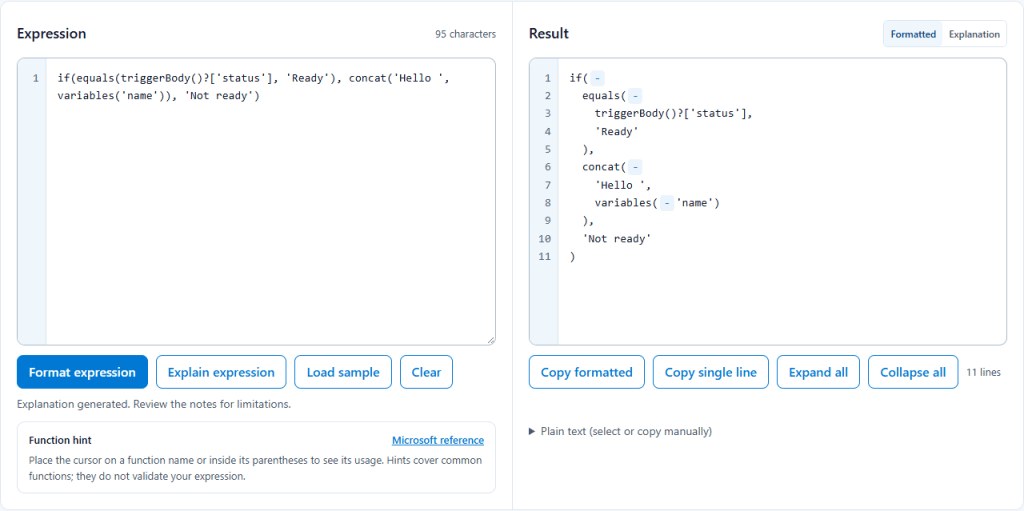Click line number 5 in result gutter
This screenshot has height=511, width=1024.
coord(547,150)
